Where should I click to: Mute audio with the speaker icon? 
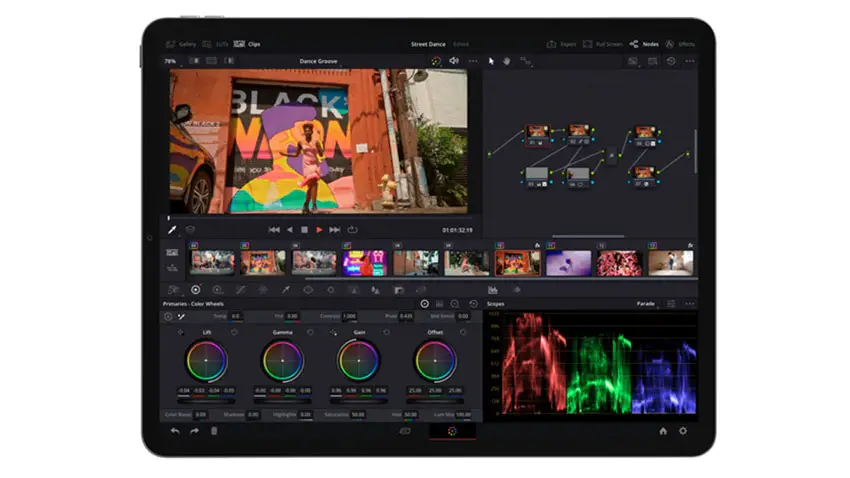(x=454, y=61)
